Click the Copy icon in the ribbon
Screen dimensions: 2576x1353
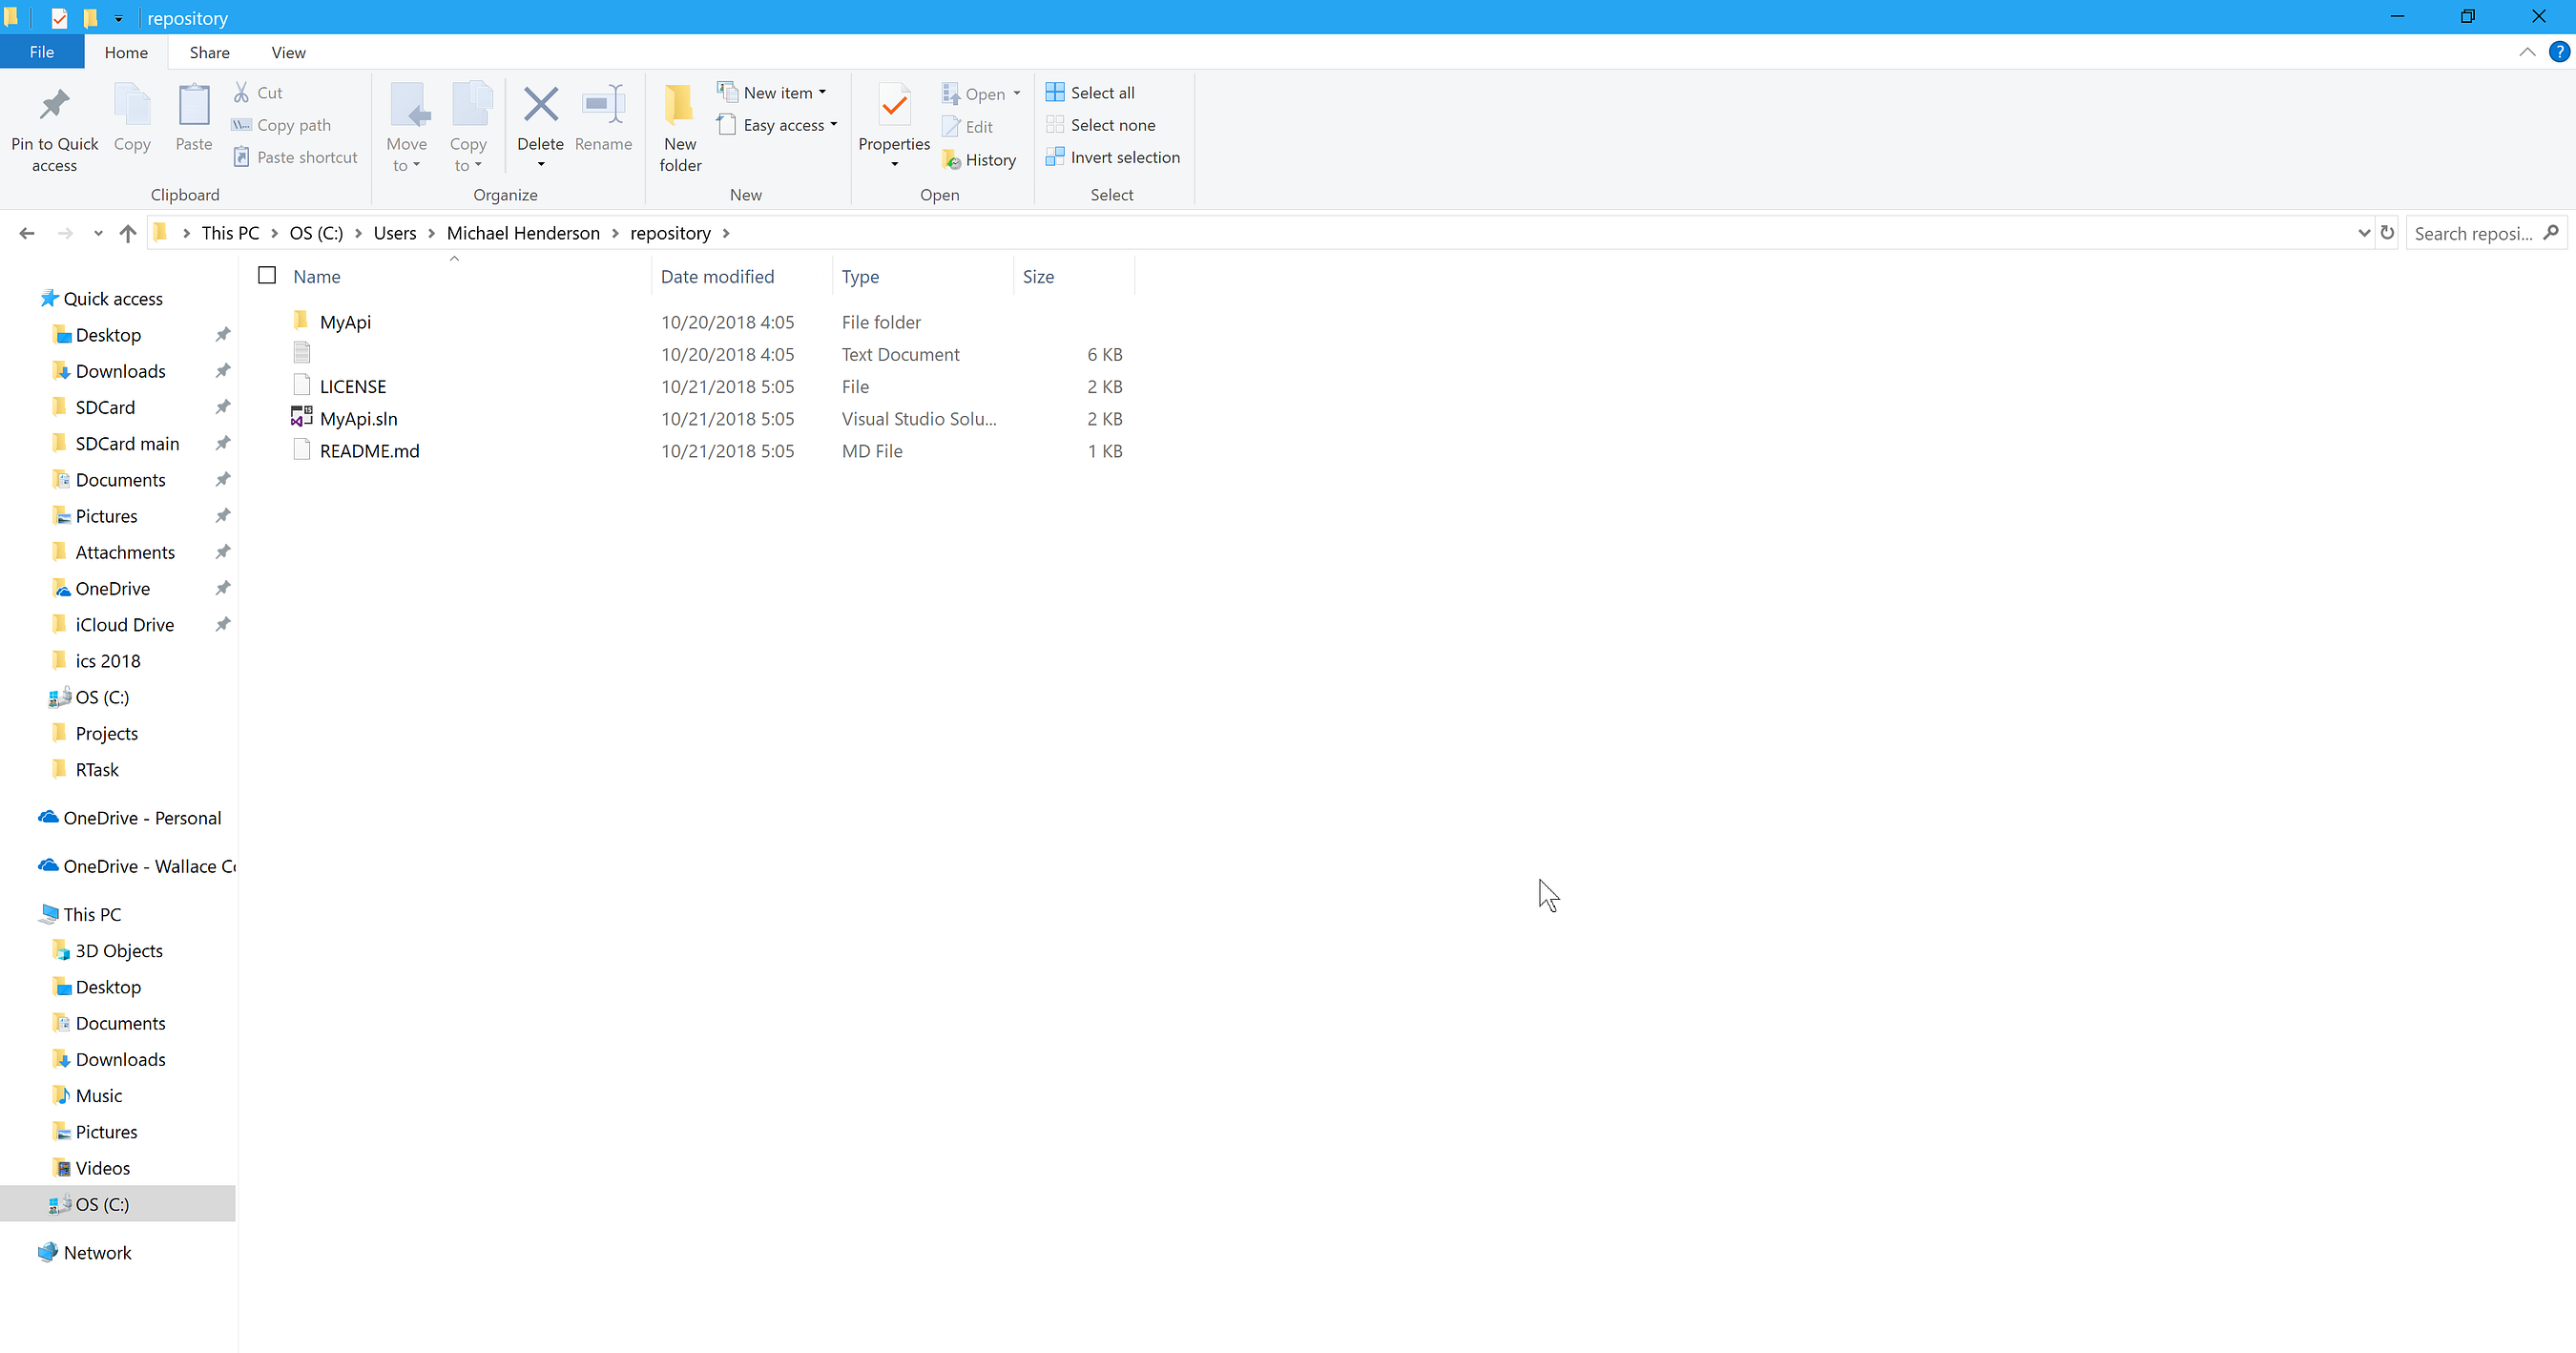point(132,120)
